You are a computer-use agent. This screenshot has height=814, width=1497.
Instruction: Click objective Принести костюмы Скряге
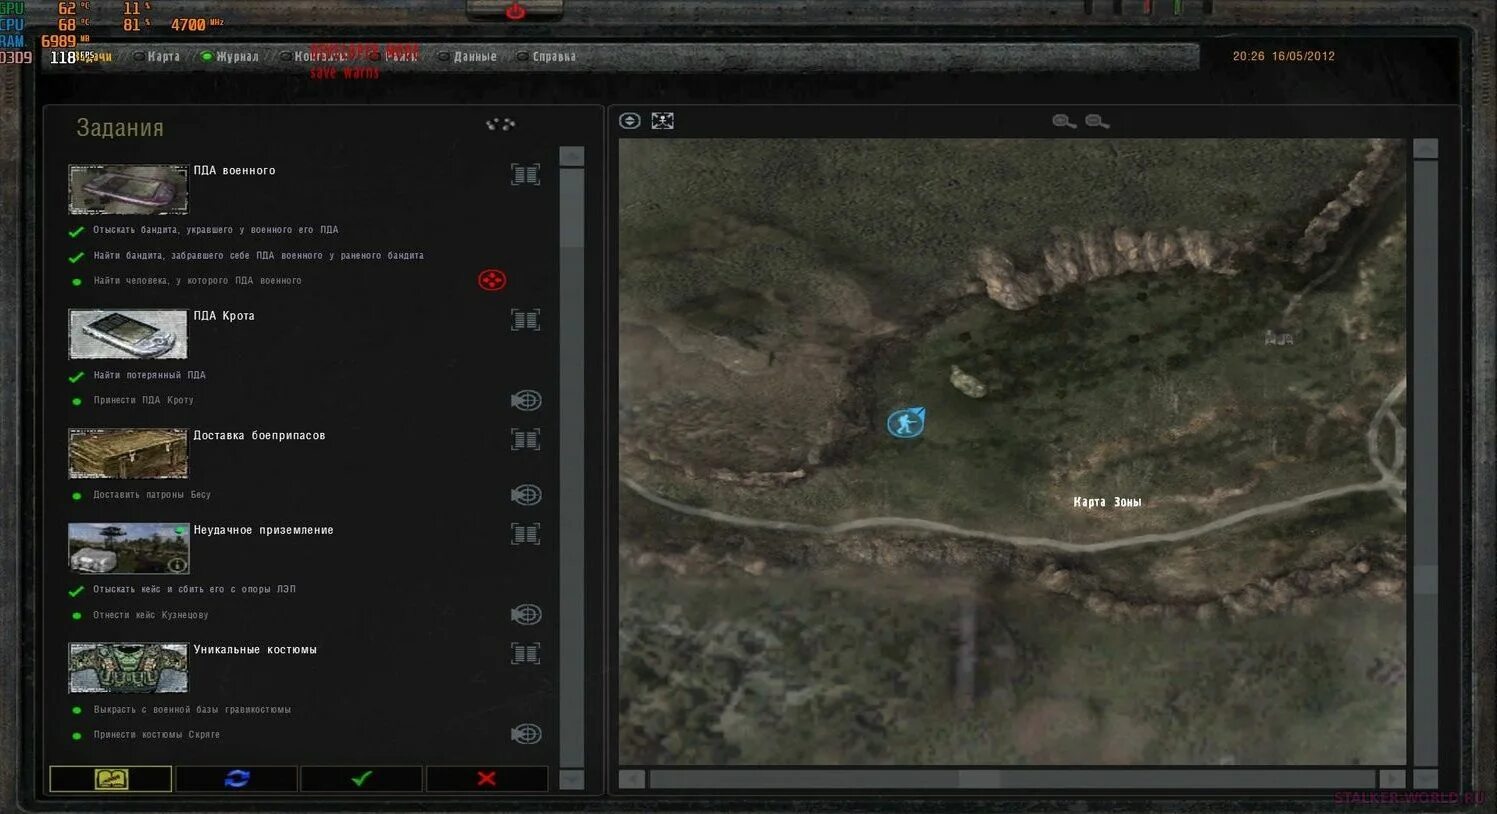pos(157,735)
